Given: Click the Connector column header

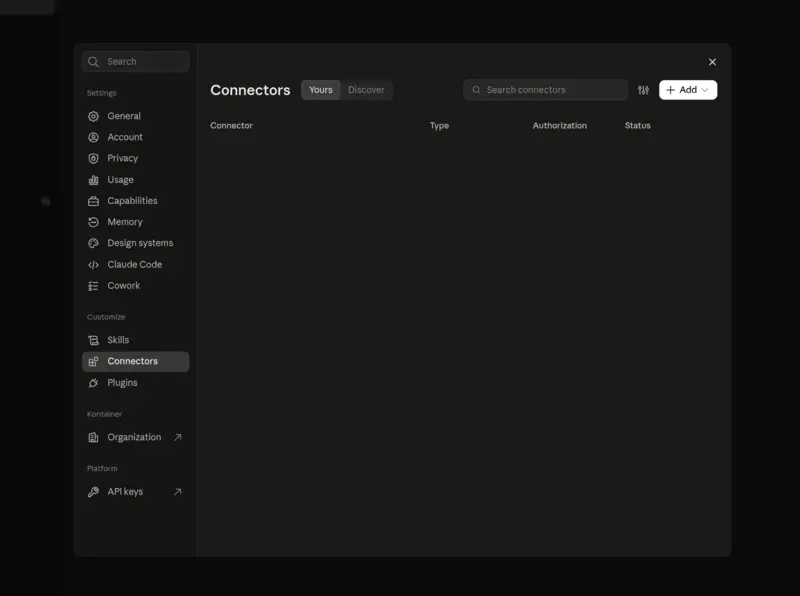Looking at the screenshot, I should pos(231,126).
